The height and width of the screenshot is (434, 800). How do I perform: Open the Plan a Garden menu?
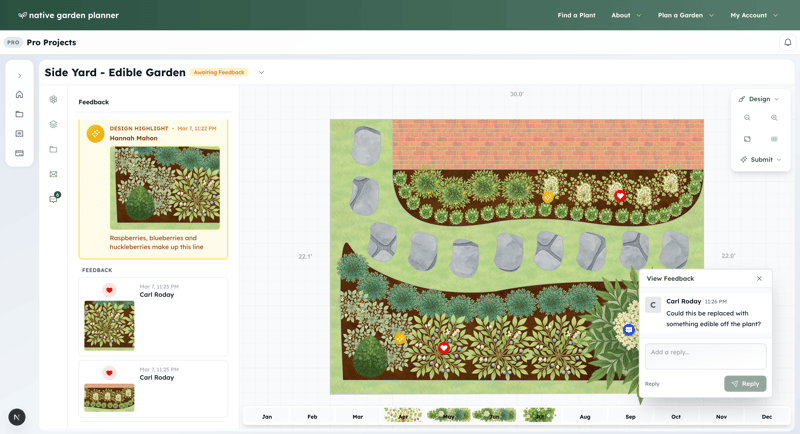[x=685, y=15]
